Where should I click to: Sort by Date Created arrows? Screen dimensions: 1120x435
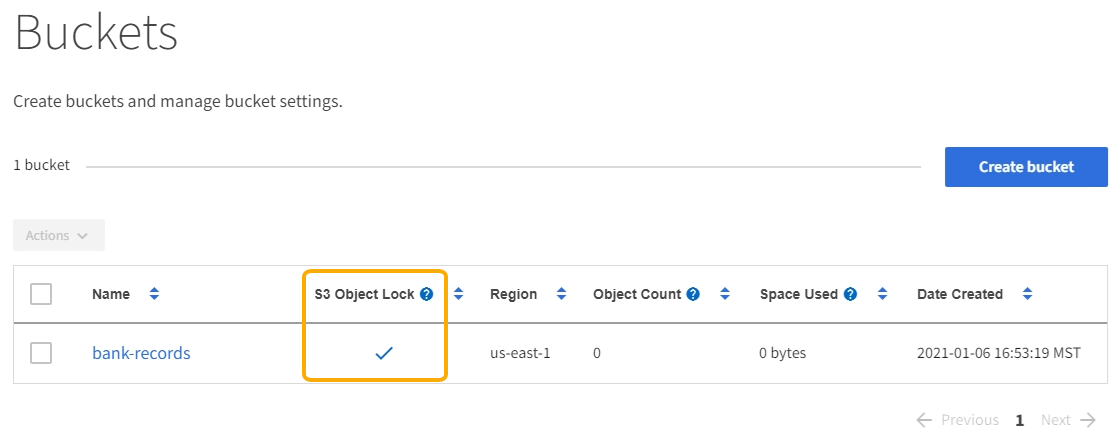tap(1028, 294)
